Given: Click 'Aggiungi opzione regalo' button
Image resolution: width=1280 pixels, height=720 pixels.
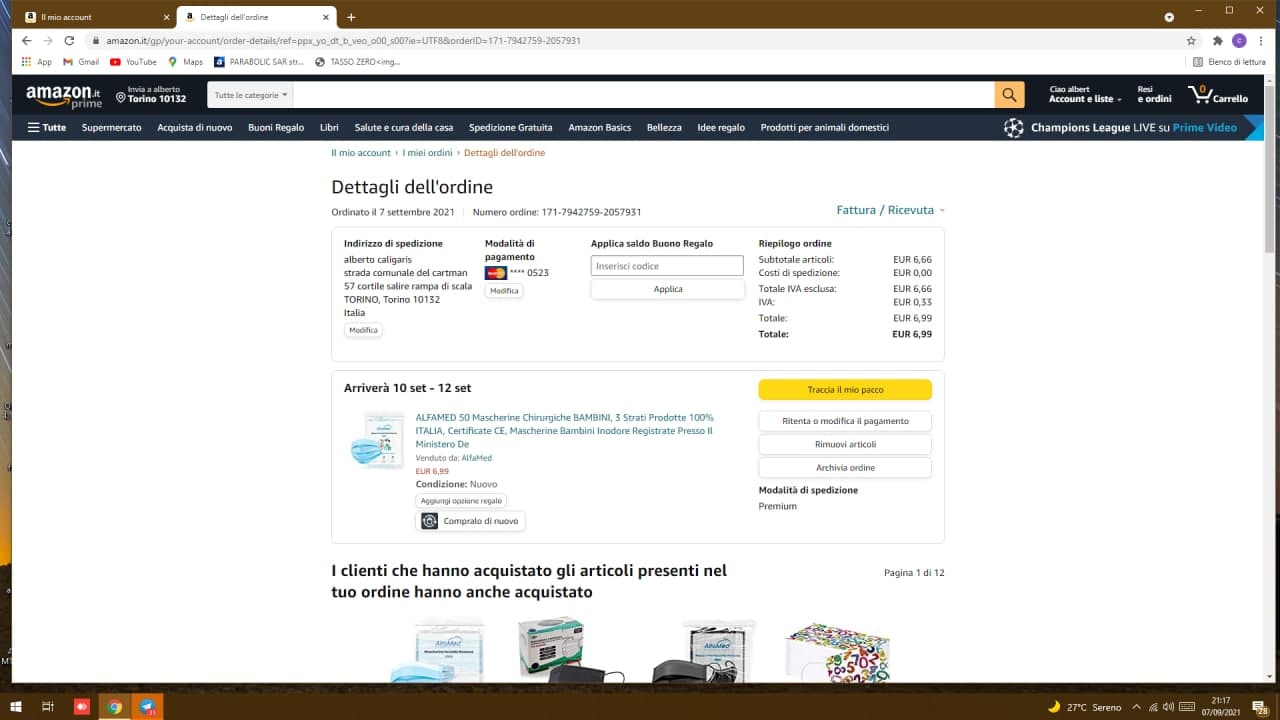Looking at the screenshot, I should pos(462,501).
